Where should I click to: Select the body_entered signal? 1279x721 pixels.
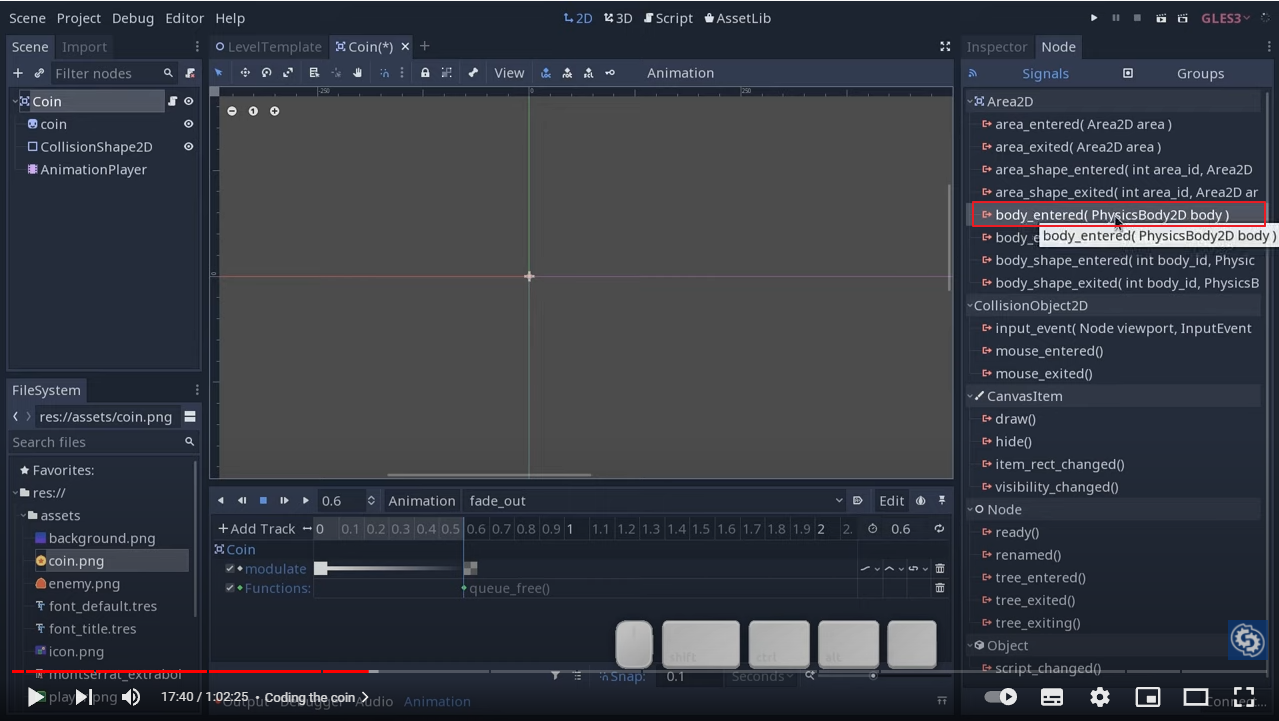[x=1118, y=215]
